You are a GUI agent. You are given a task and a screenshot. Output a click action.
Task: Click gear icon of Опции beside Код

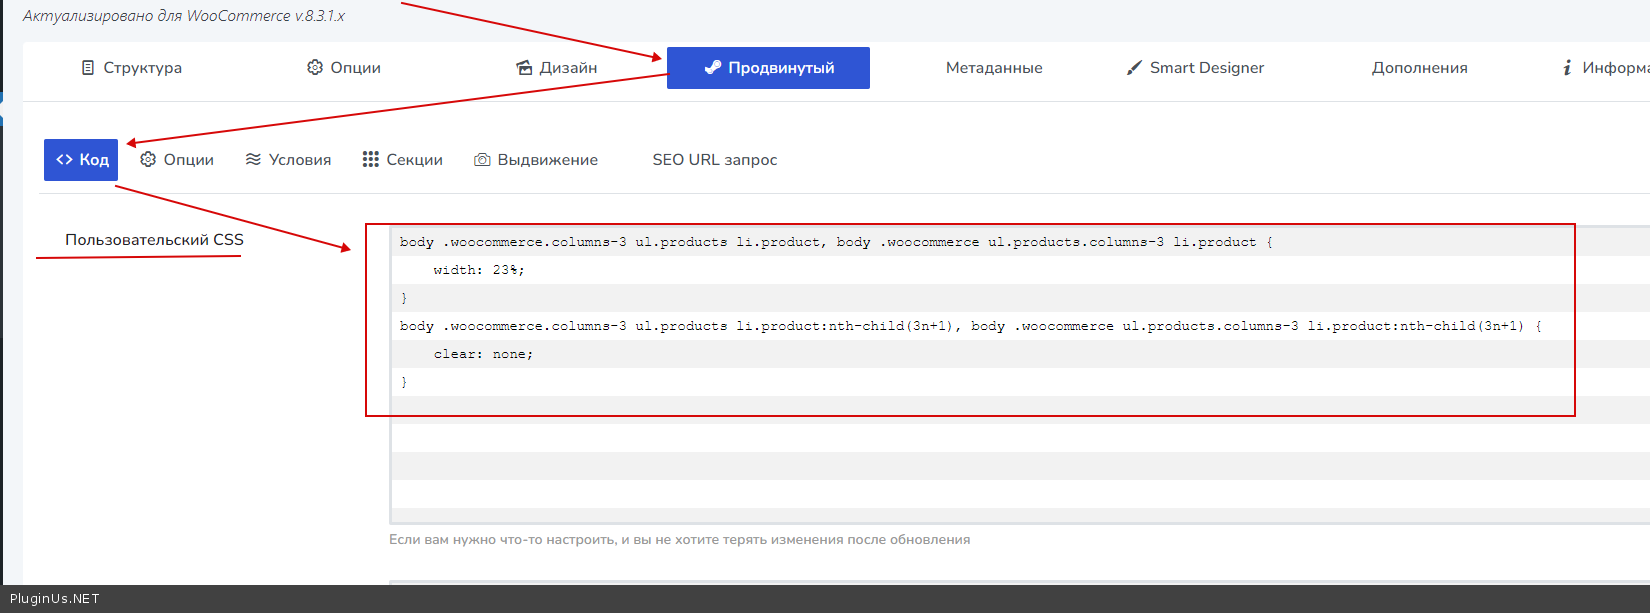click(x=148, y=160)
